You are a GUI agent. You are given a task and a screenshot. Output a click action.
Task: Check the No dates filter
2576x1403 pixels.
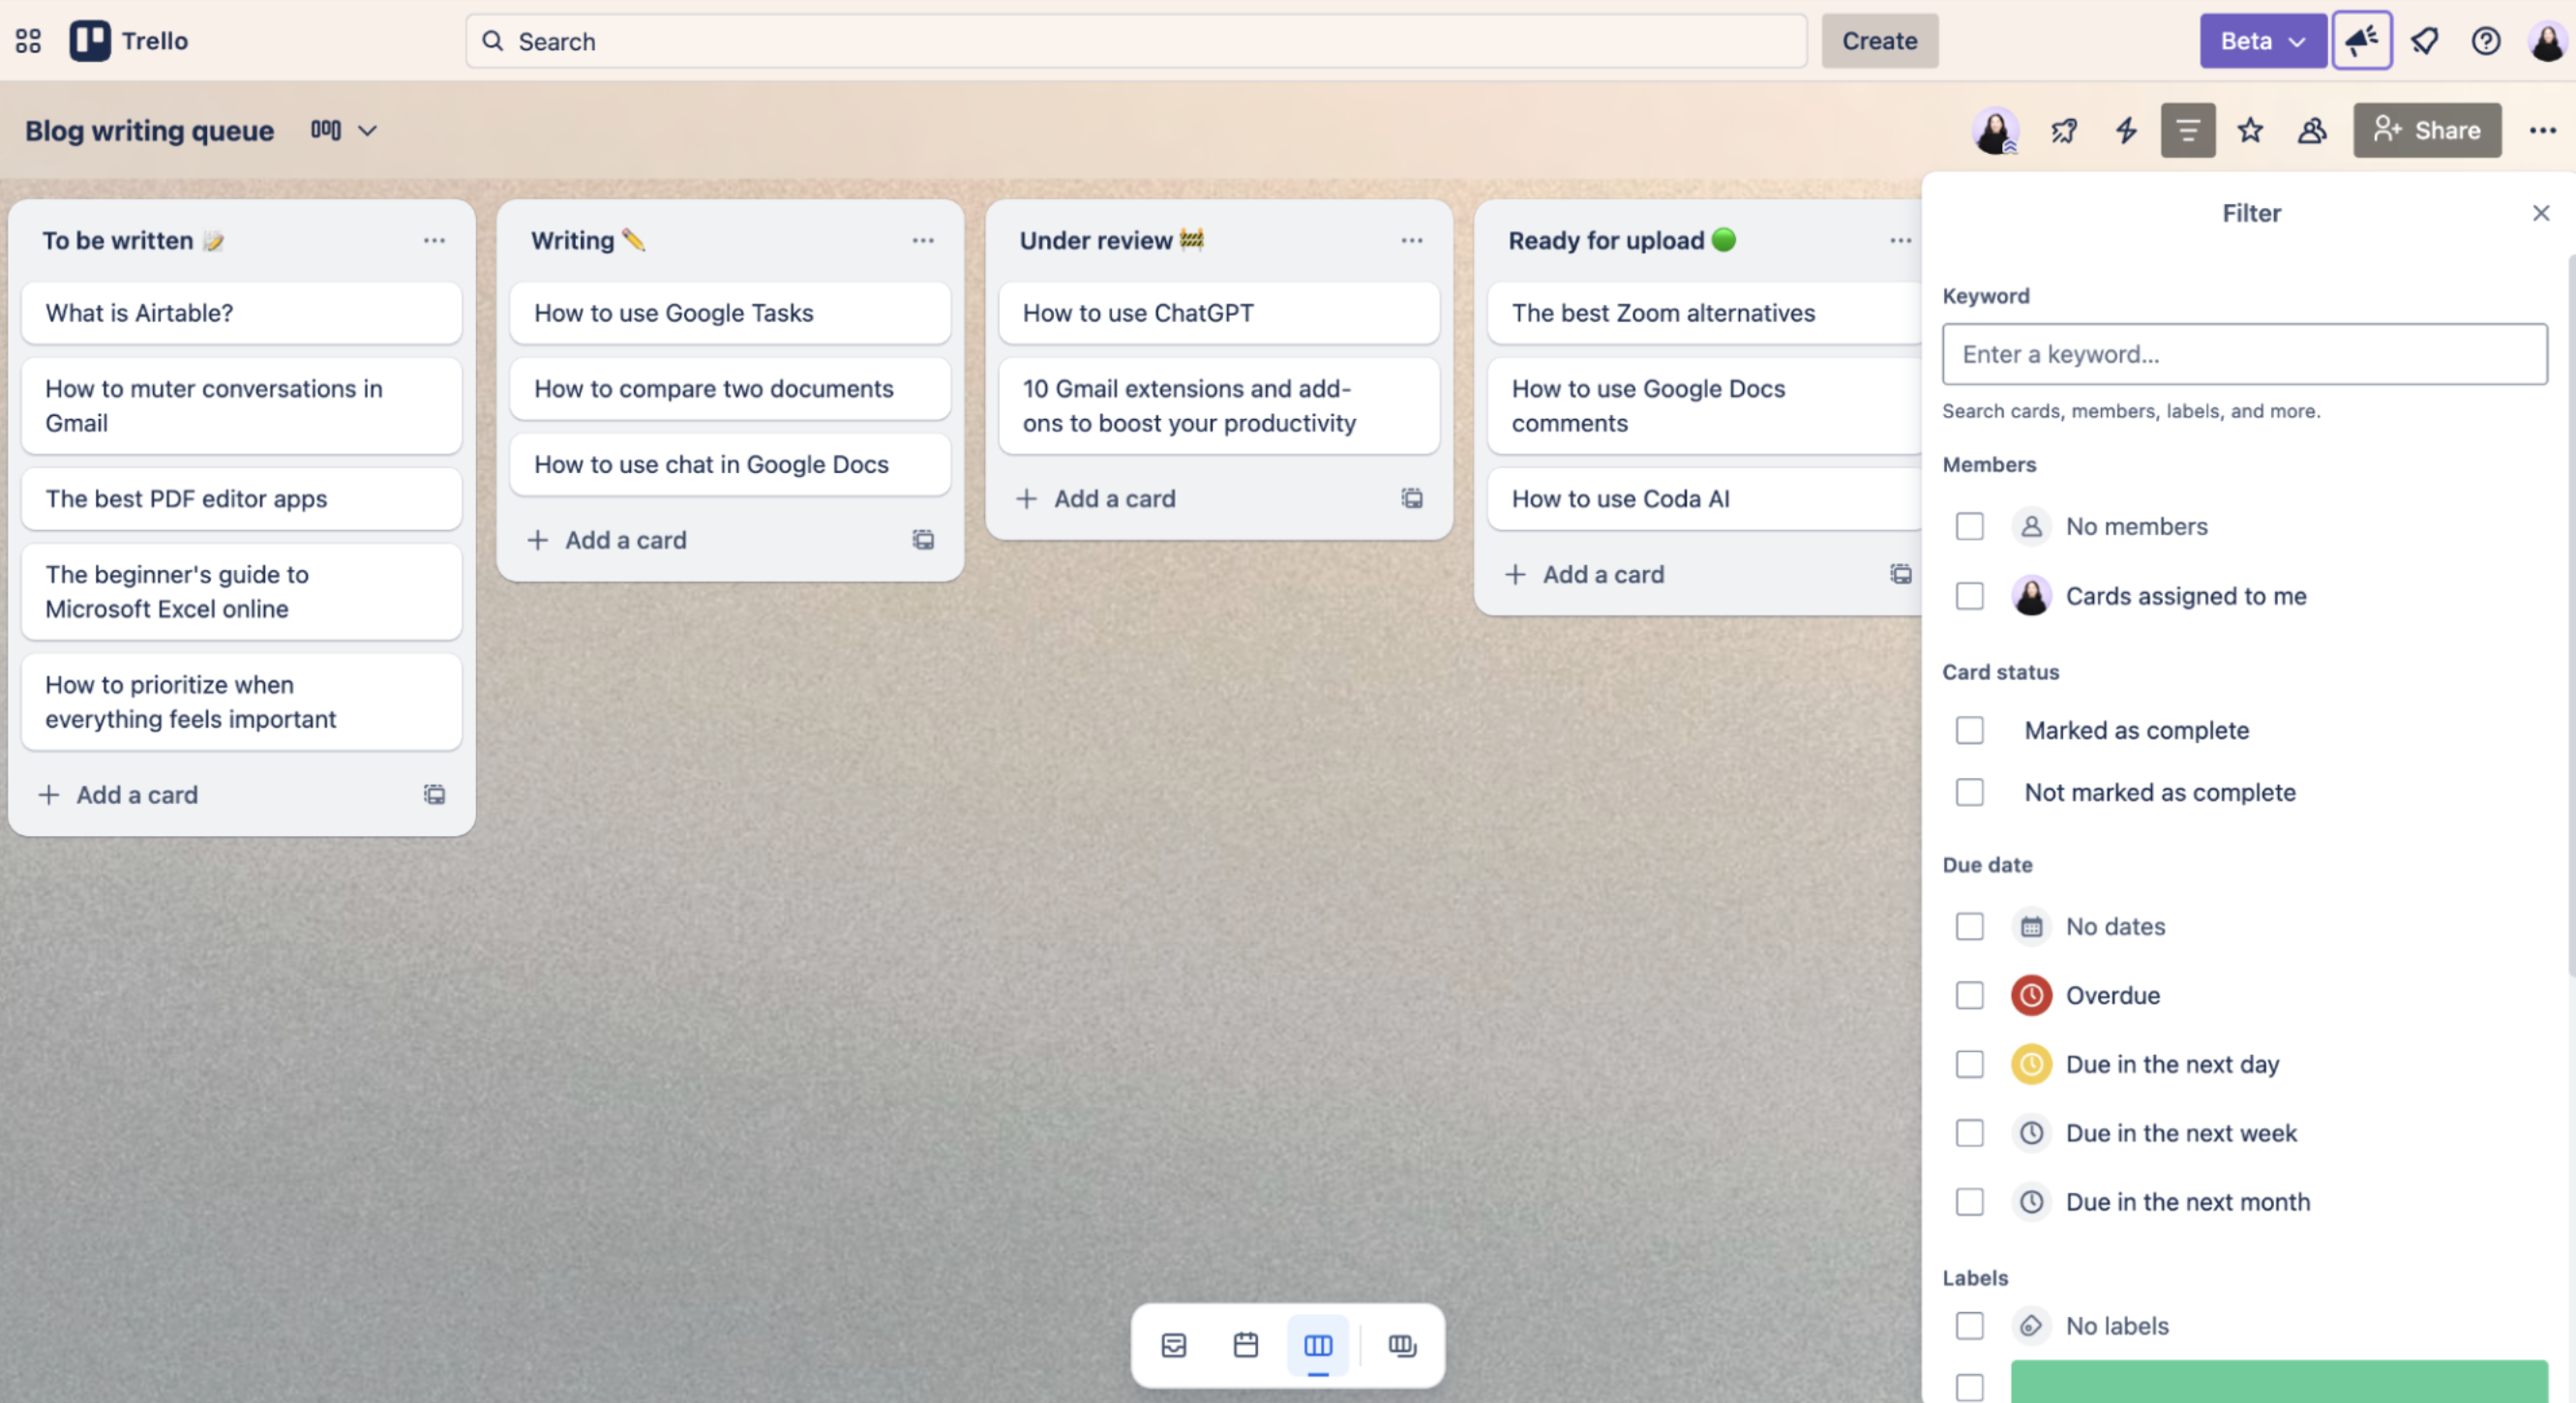[x=1969, y=926]
